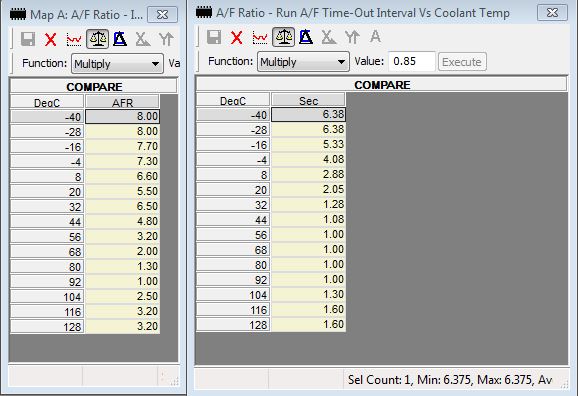Click the Y axis icon in Run A/F Time-Out window

coord(352,37)
